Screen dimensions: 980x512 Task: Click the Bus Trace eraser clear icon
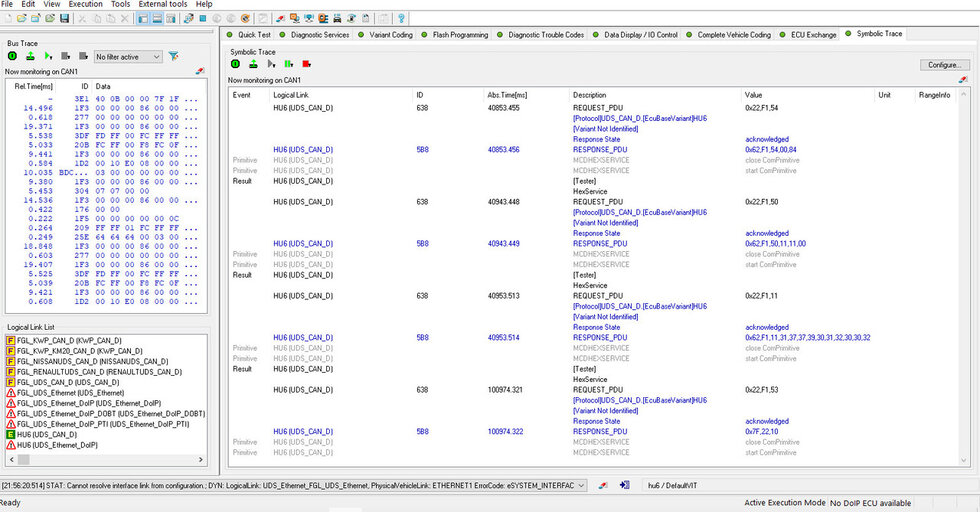(200, 72)
